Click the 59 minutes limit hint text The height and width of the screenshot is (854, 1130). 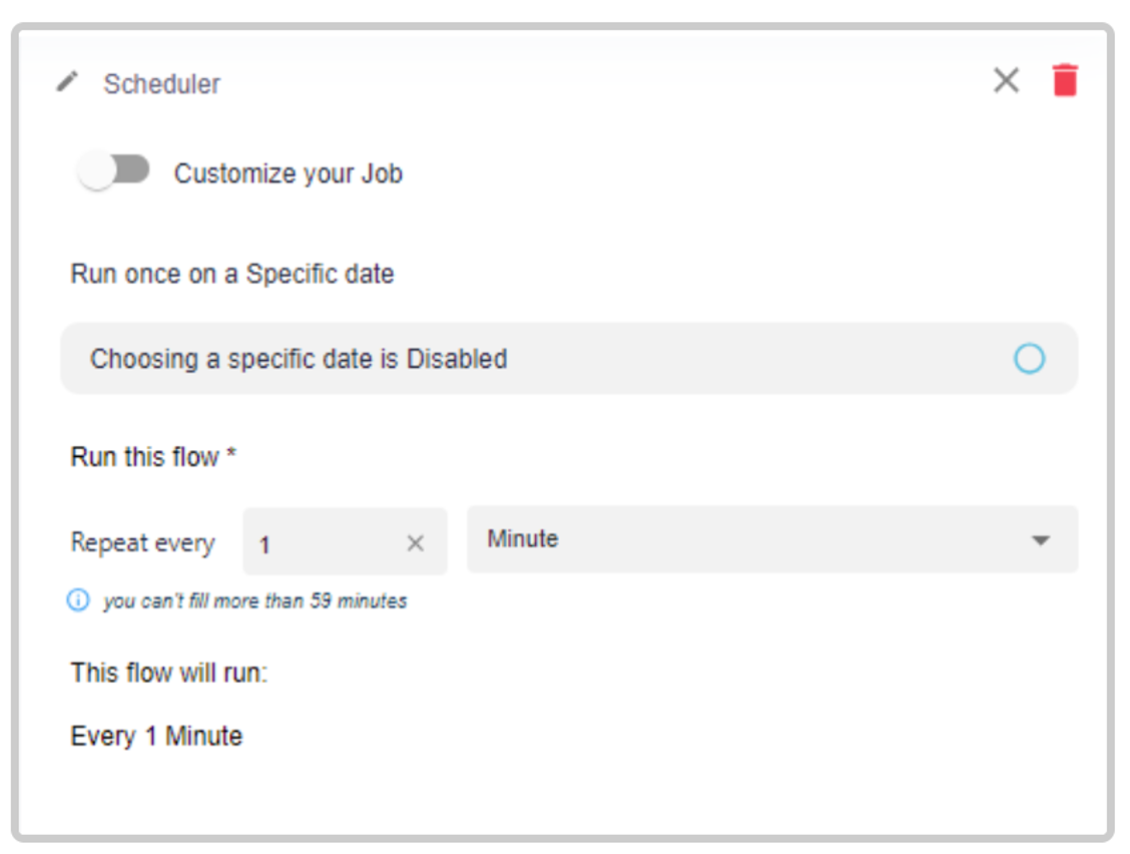(255, 600)
